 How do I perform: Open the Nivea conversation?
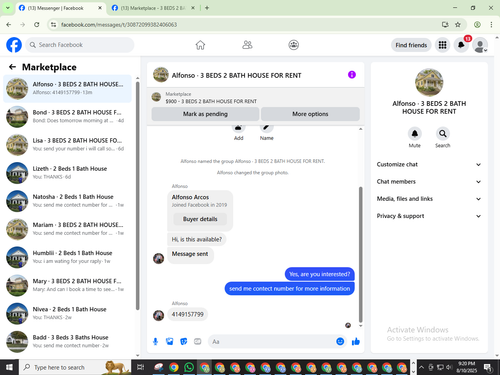(x=67, y=313)
